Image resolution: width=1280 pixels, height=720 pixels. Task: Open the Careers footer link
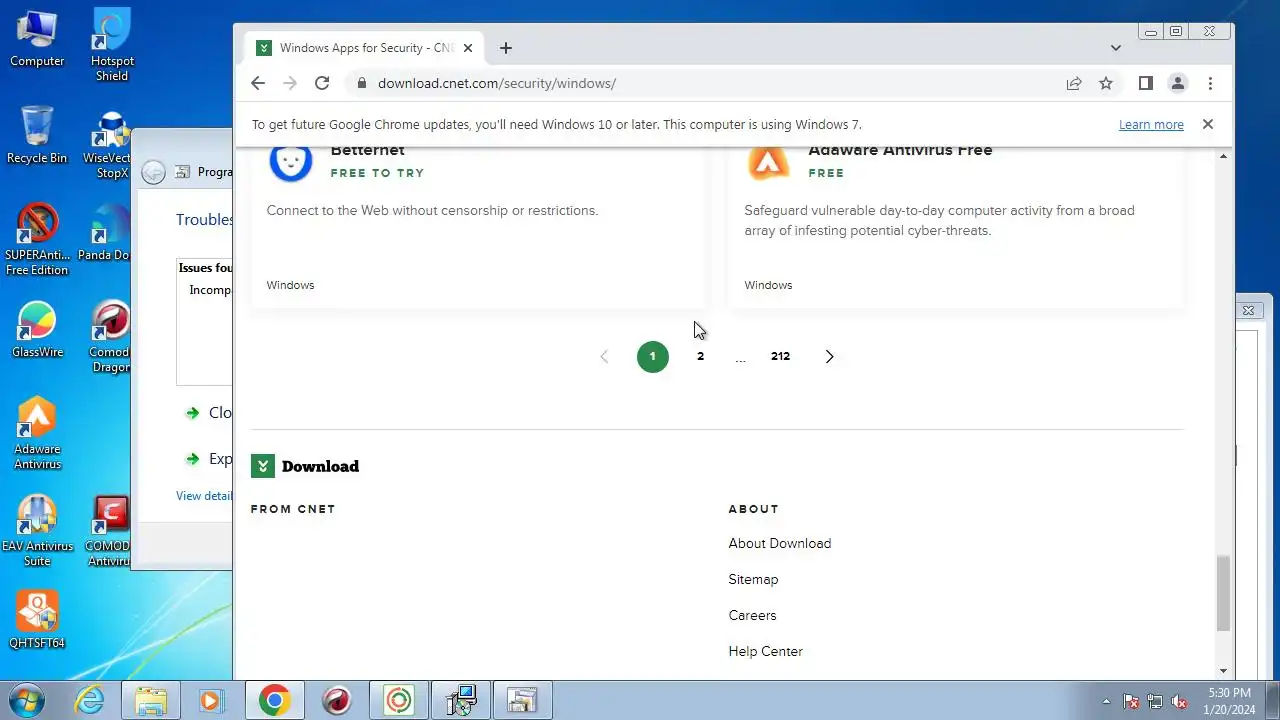pyautogui.click(x=752, y=615)
